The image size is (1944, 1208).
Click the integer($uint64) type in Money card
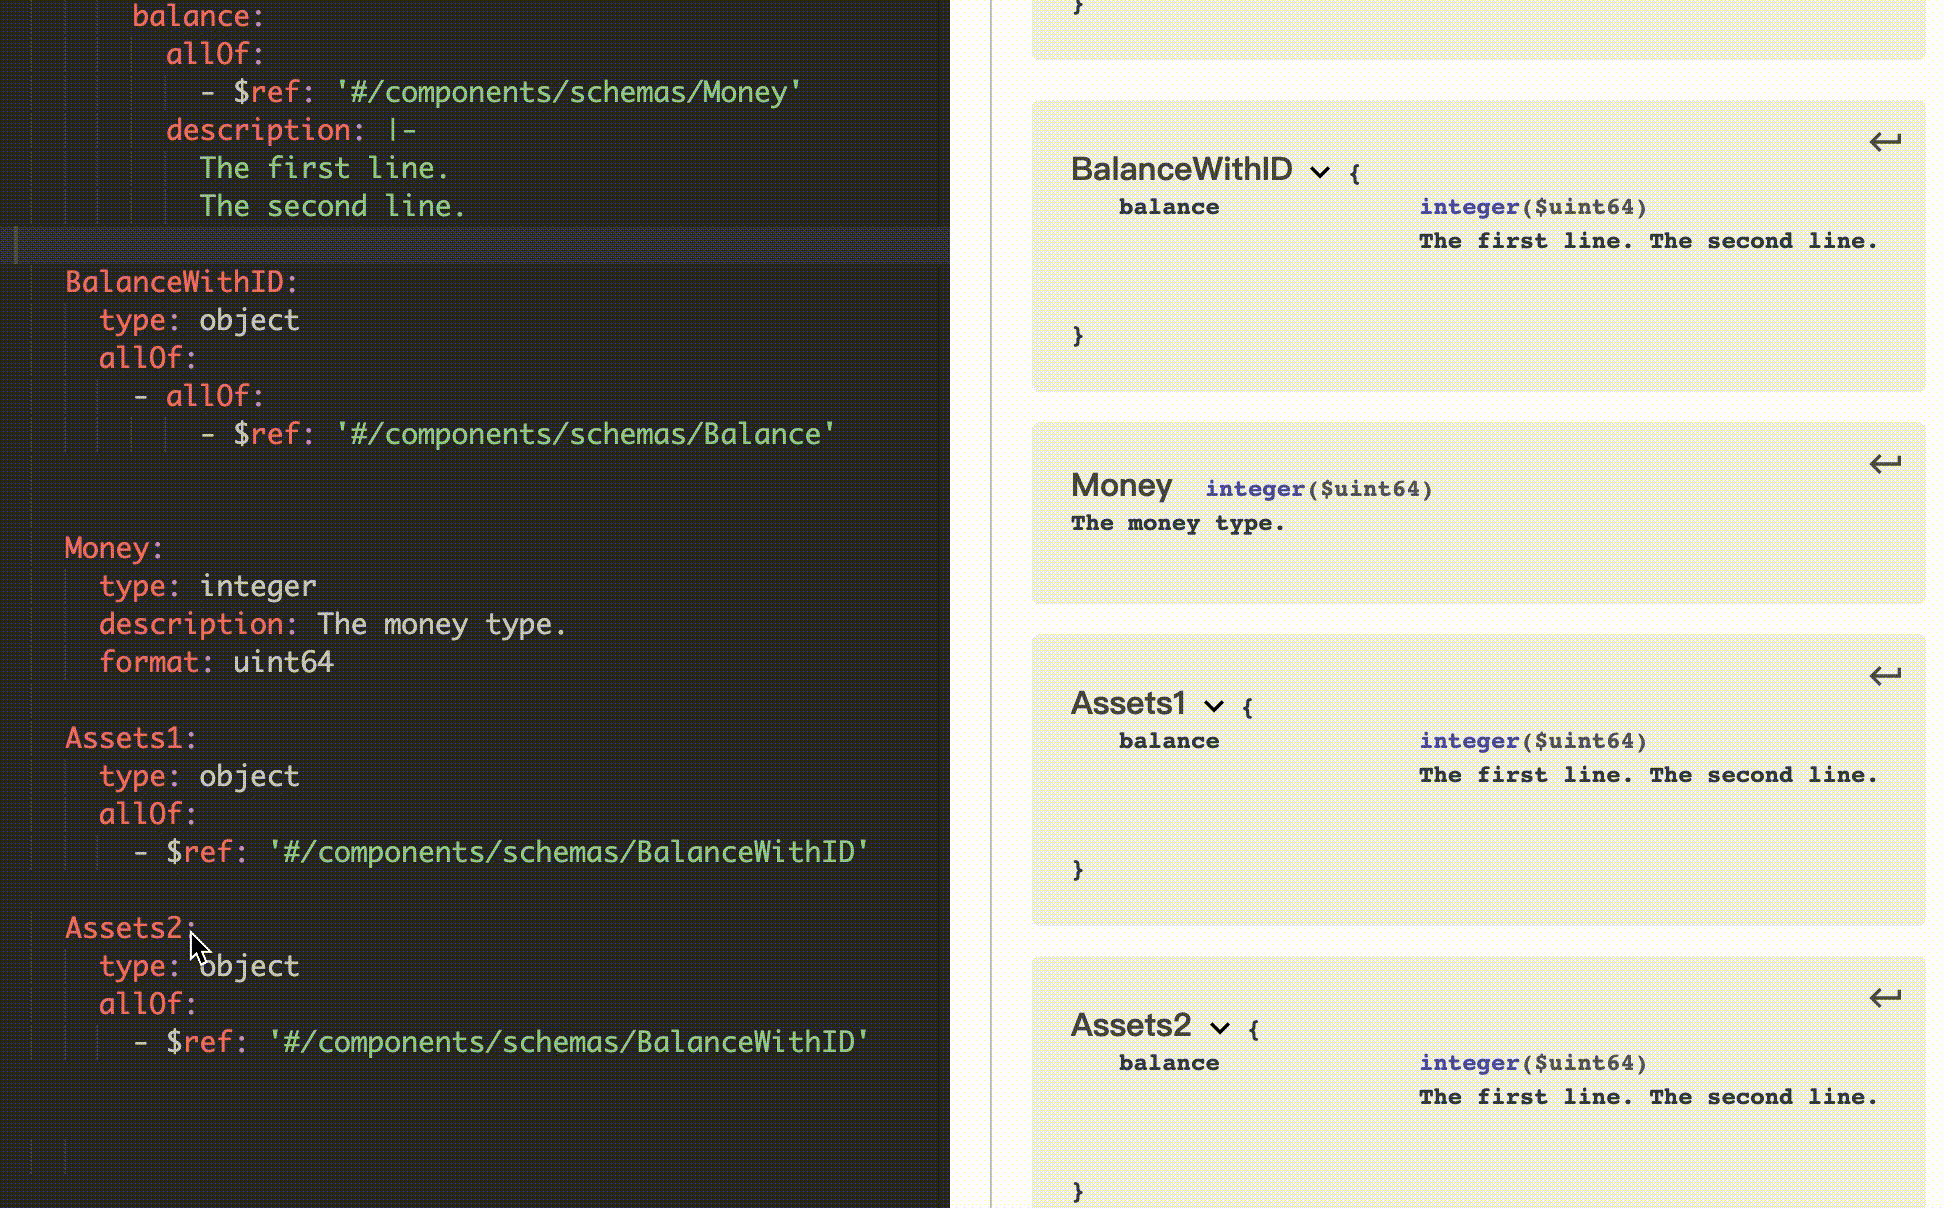point(1319,489)
